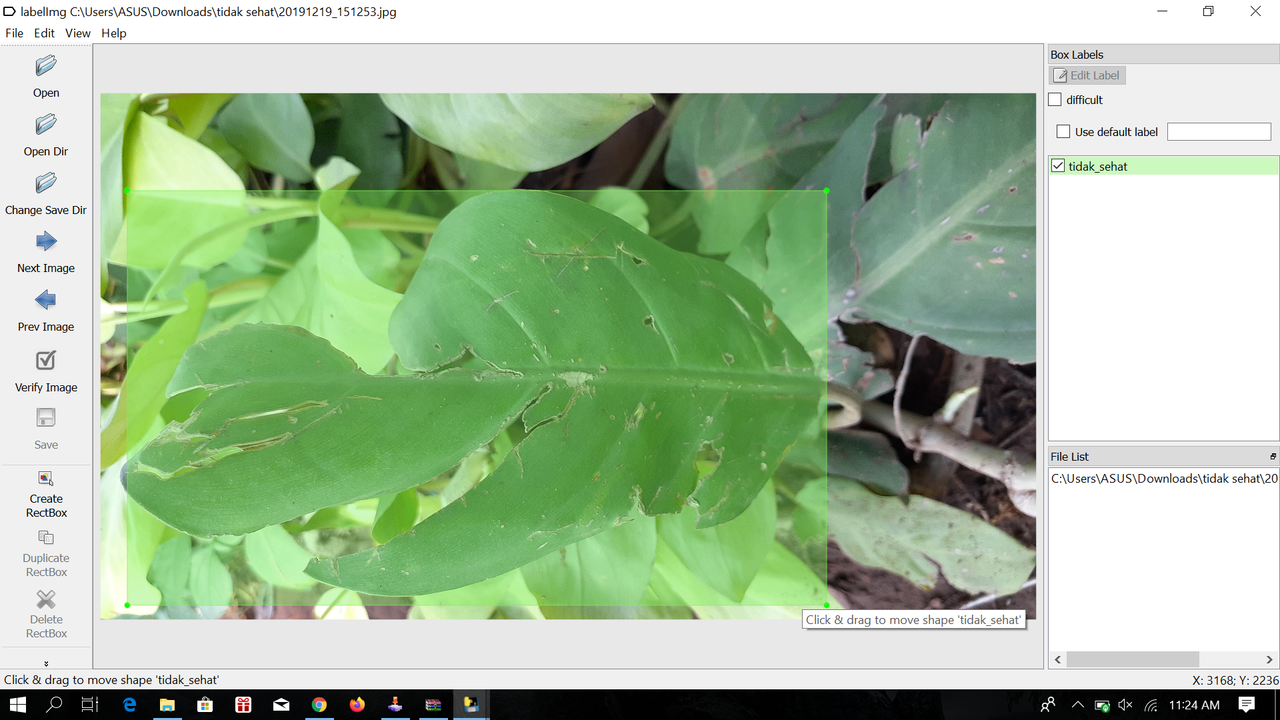Open Microsoft Store from taskbar
The image size is (1280, 720).
[205, 705]
